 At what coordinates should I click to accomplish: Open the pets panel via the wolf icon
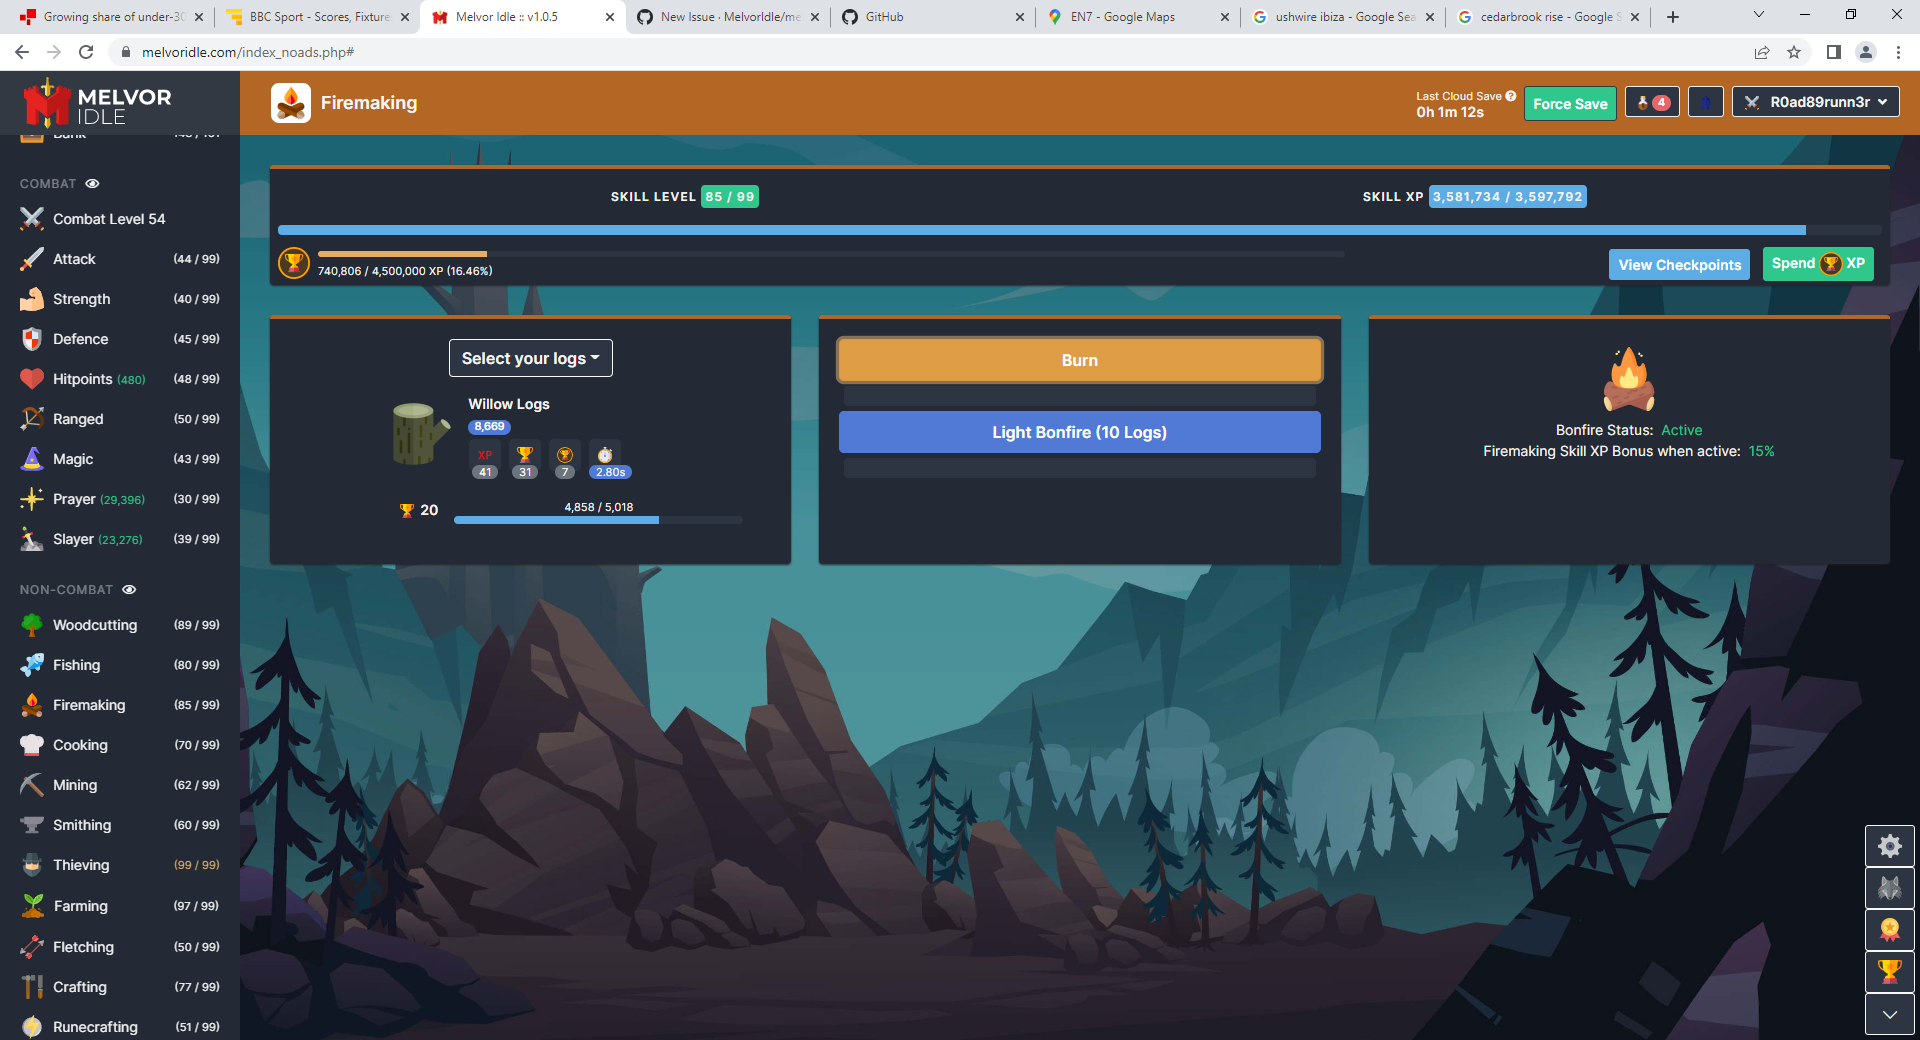[x=1889, y=888]
